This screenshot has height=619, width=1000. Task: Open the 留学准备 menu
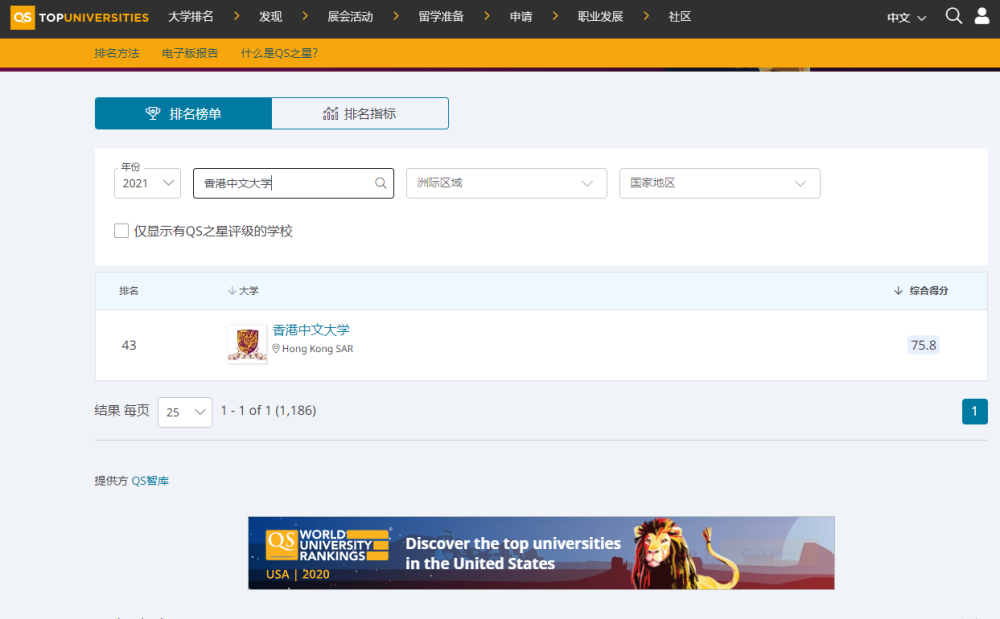tap(441, 17)
